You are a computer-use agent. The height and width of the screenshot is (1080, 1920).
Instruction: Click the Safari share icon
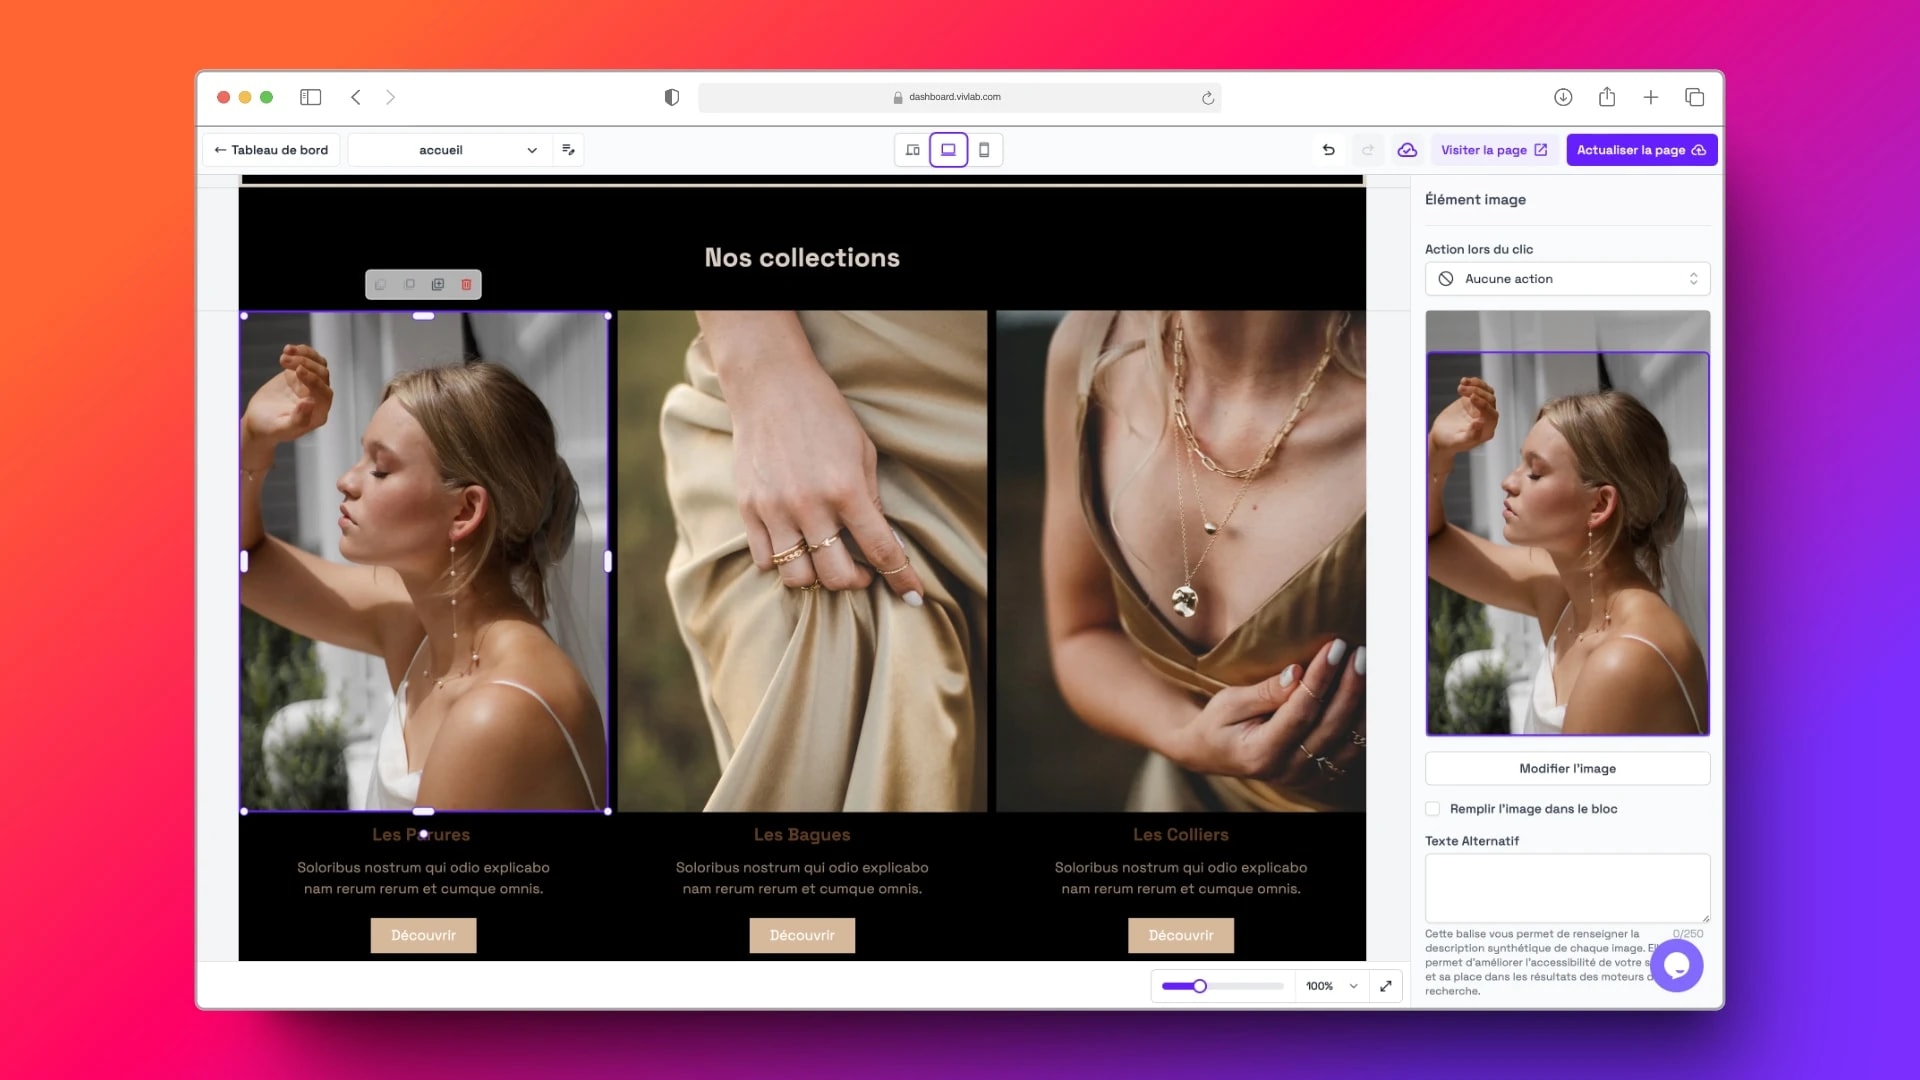click(1607, 96)
